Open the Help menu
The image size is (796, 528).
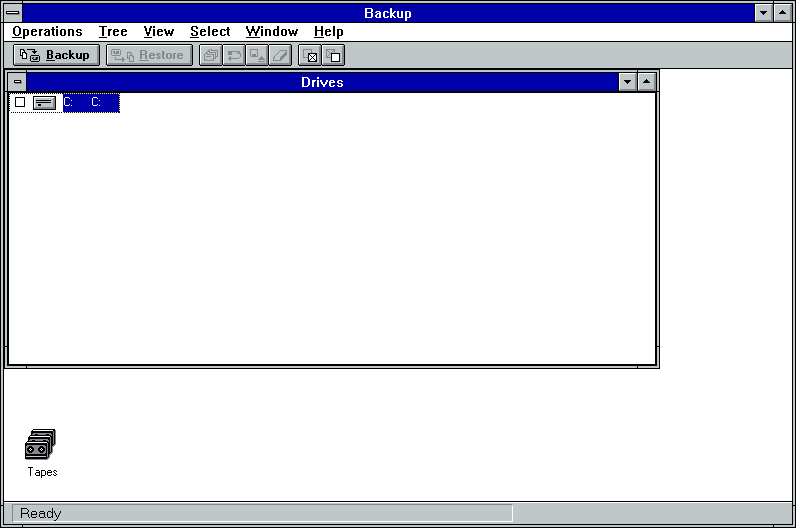click(x=328, y=32)
